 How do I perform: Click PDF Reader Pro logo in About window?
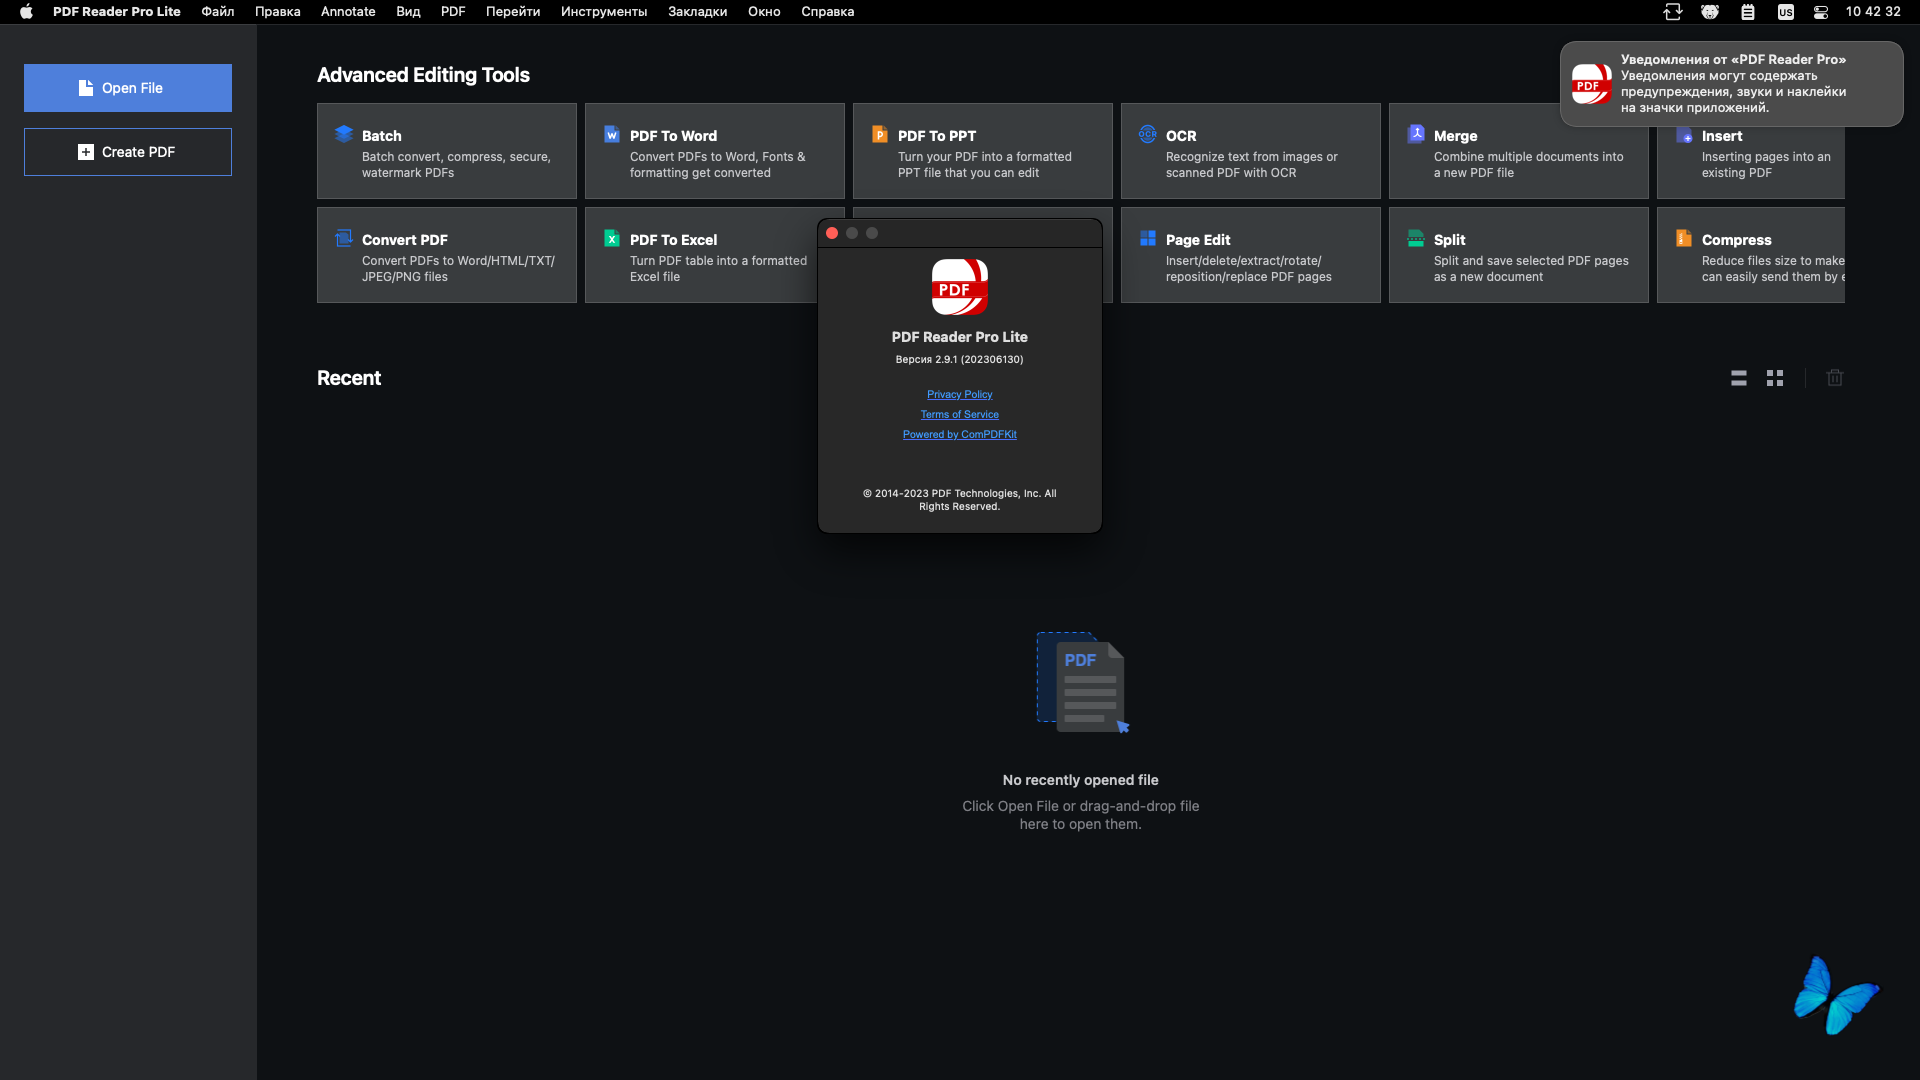960,287
